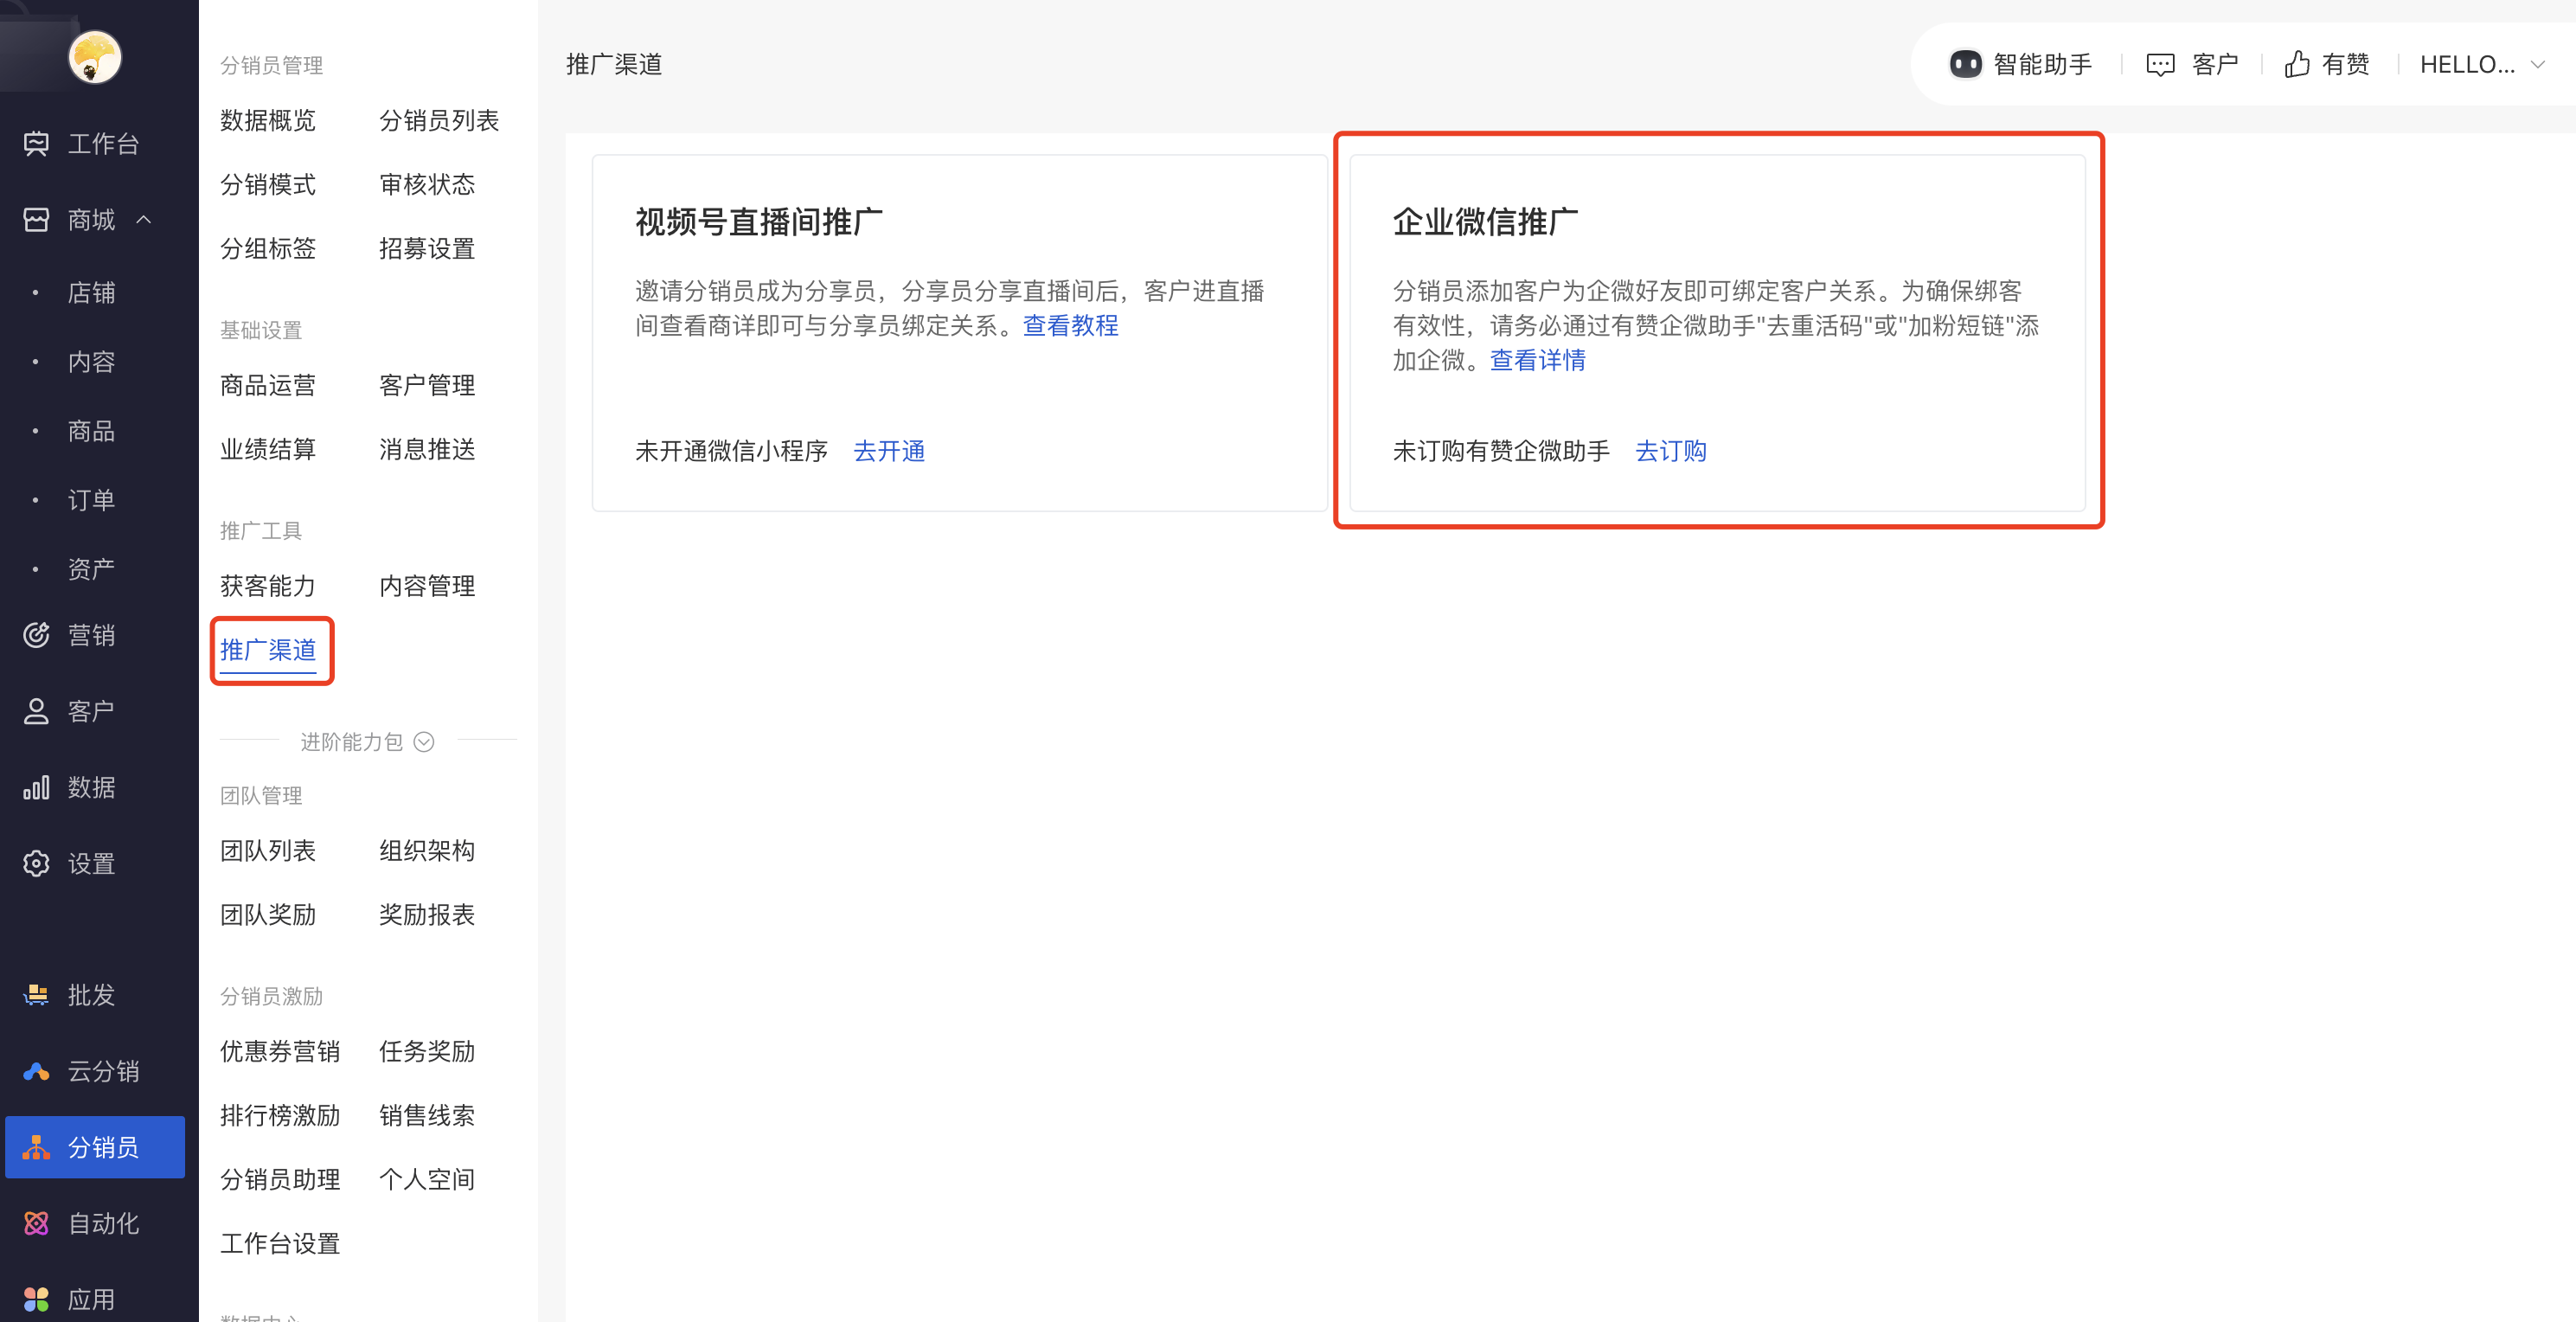Screen dimensions: 2576x1322
Task: Expand the 进阶能力包 circled chevron
Action: coord(424,742)
